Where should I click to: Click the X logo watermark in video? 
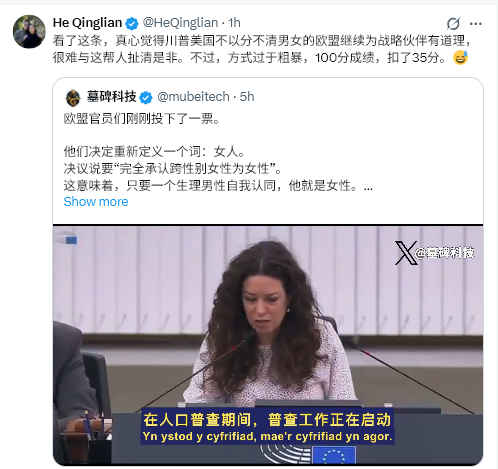pos(406,253)
